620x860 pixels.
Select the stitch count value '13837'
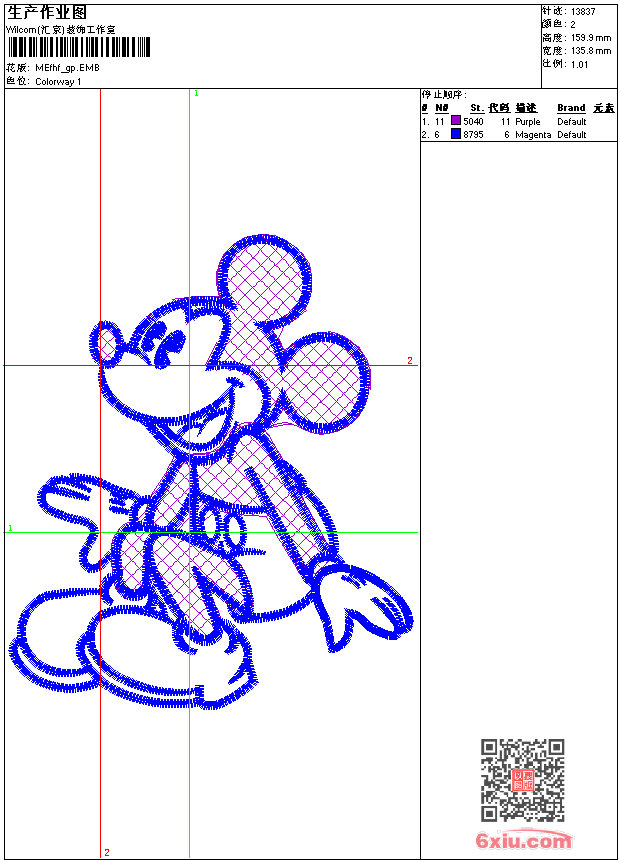click(583, 12)
